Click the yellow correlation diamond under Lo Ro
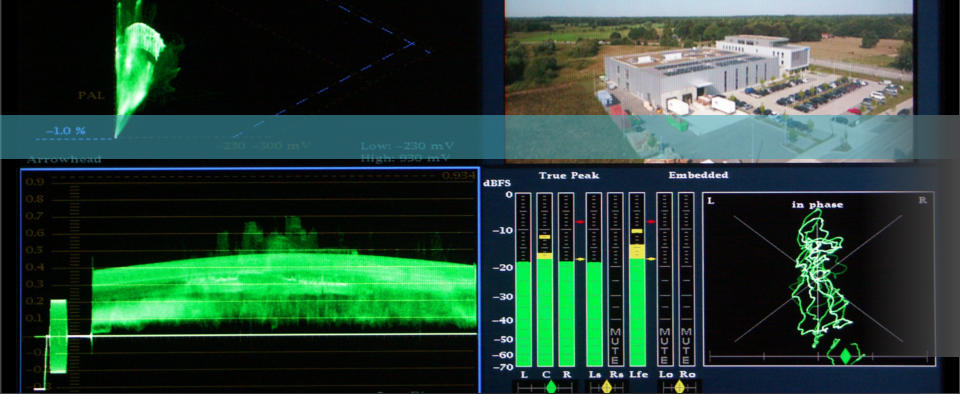This screenshot has height=394, width=960. click(x=679, y=387)
